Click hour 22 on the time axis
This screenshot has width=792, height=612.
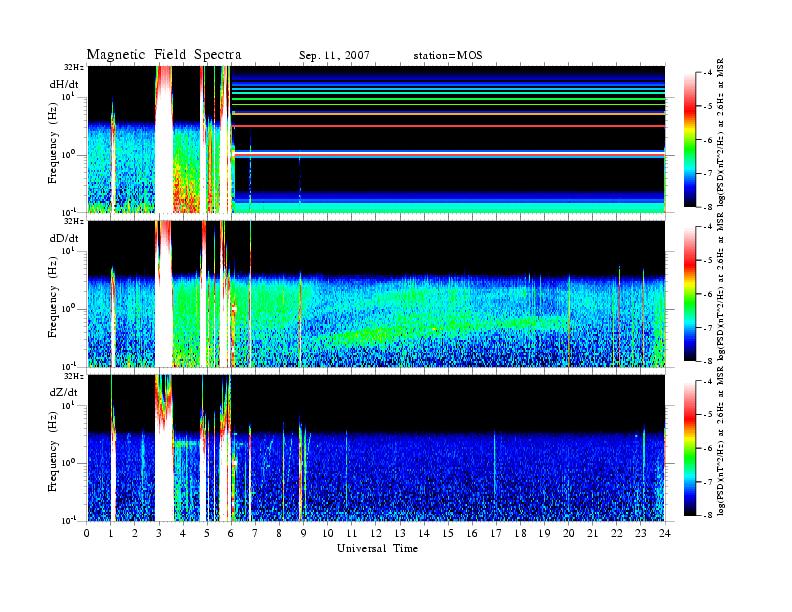pos(617,533)
